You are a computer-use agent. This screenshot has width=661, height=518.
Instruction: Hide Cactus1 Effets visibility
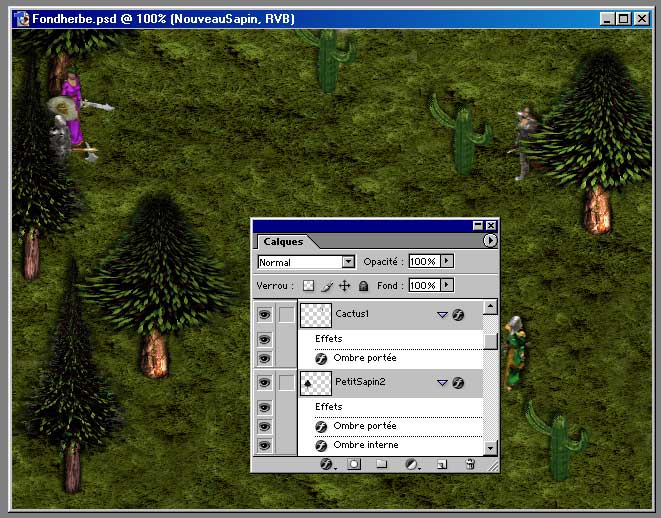coord(264,339)
